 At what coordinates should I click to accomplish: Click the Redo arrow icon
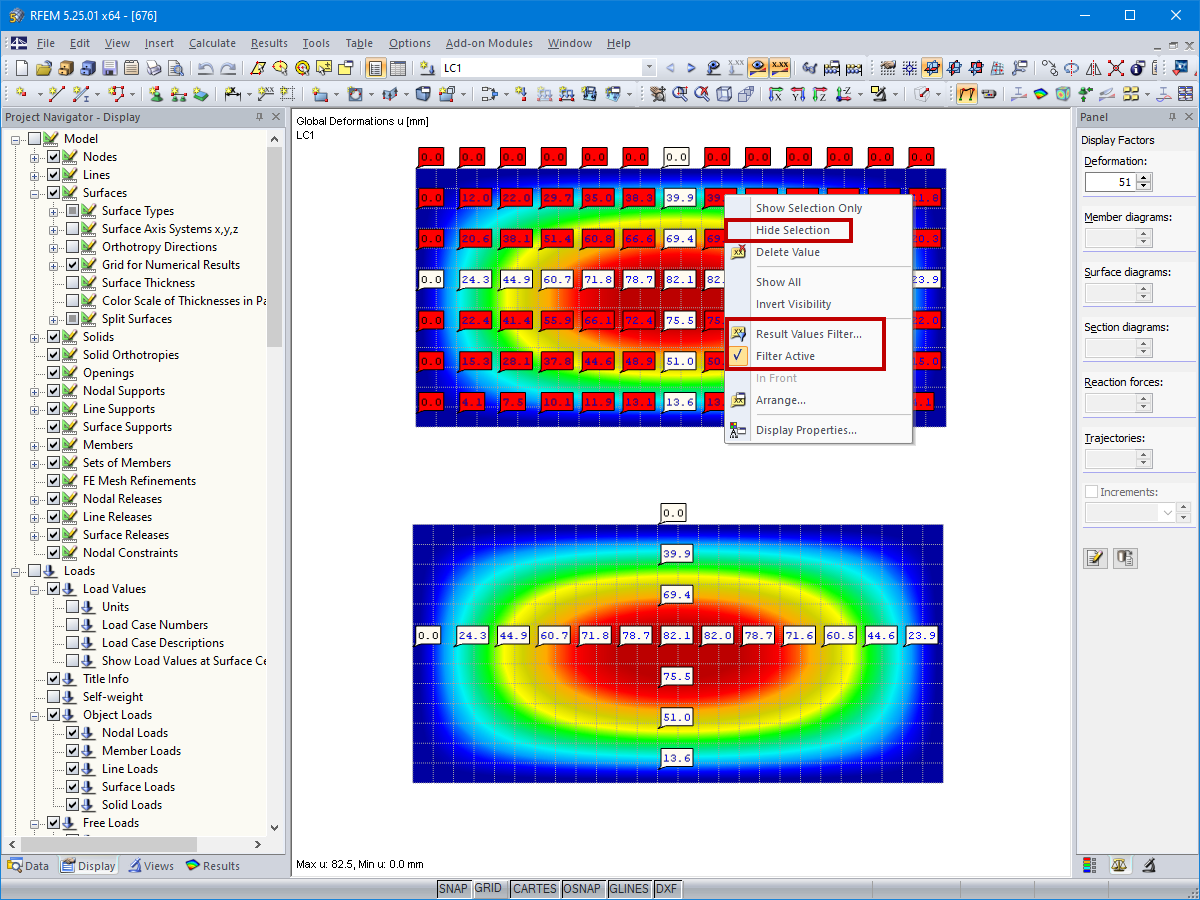228,68
